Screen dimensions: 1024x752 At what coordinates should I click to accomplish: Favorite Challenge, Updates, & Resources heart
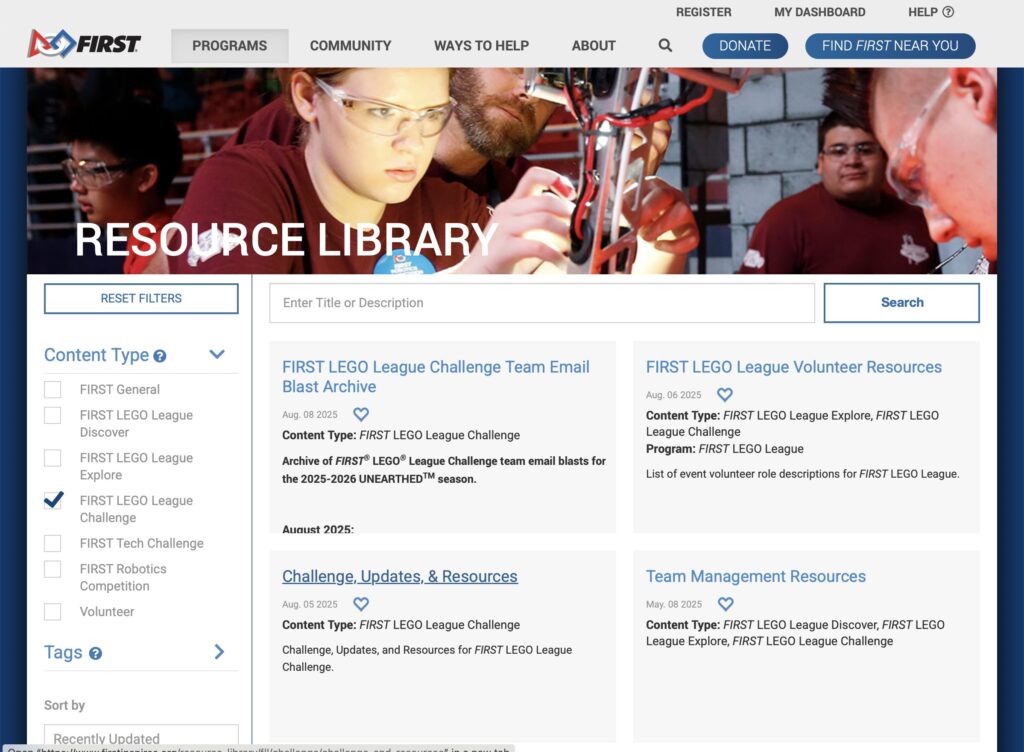coord(361,604)
